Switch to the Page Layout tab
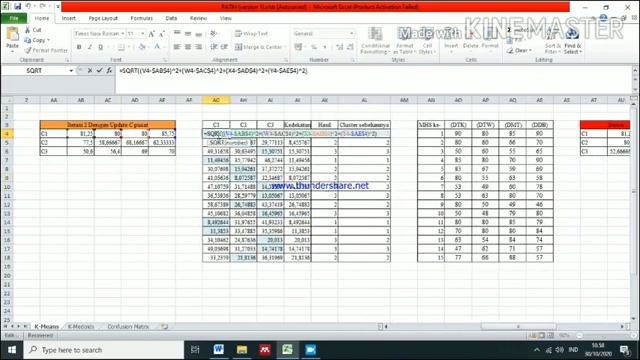640x360 pixels. [x=103, y=18]
